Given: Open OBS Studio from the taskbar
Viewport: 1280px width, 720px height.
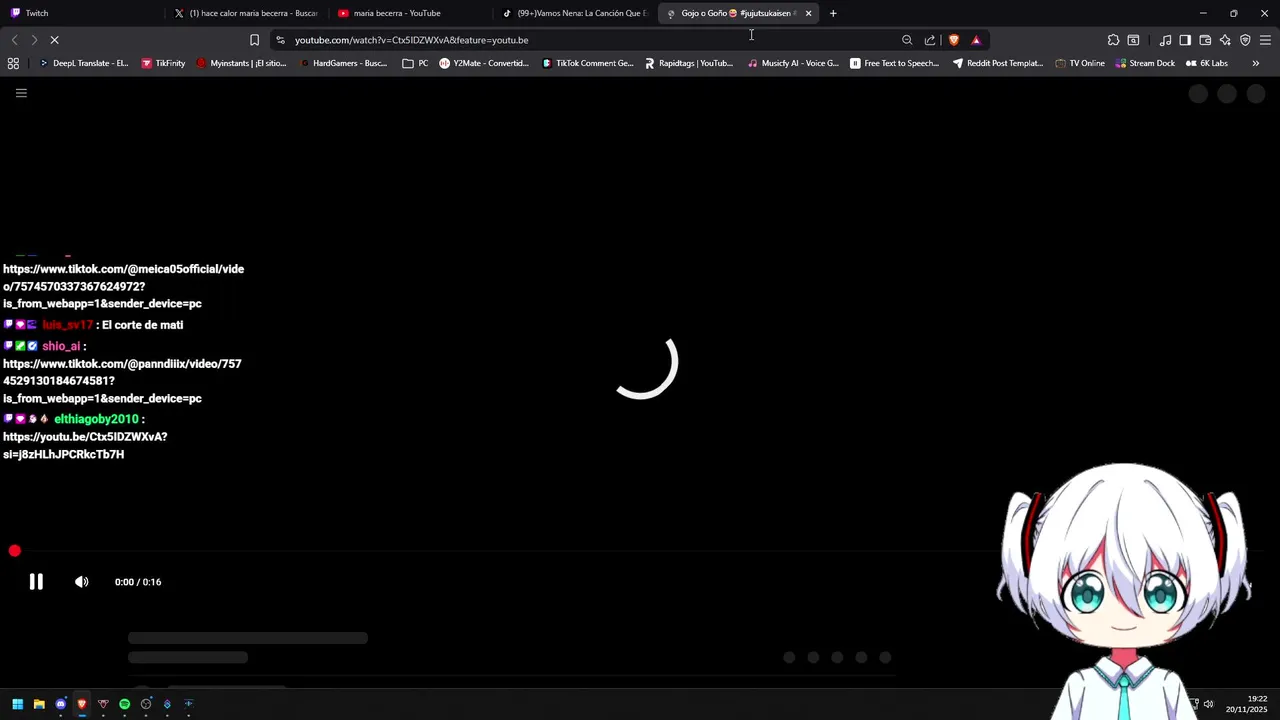Looking at the screenshot, I should pos(146,704).
